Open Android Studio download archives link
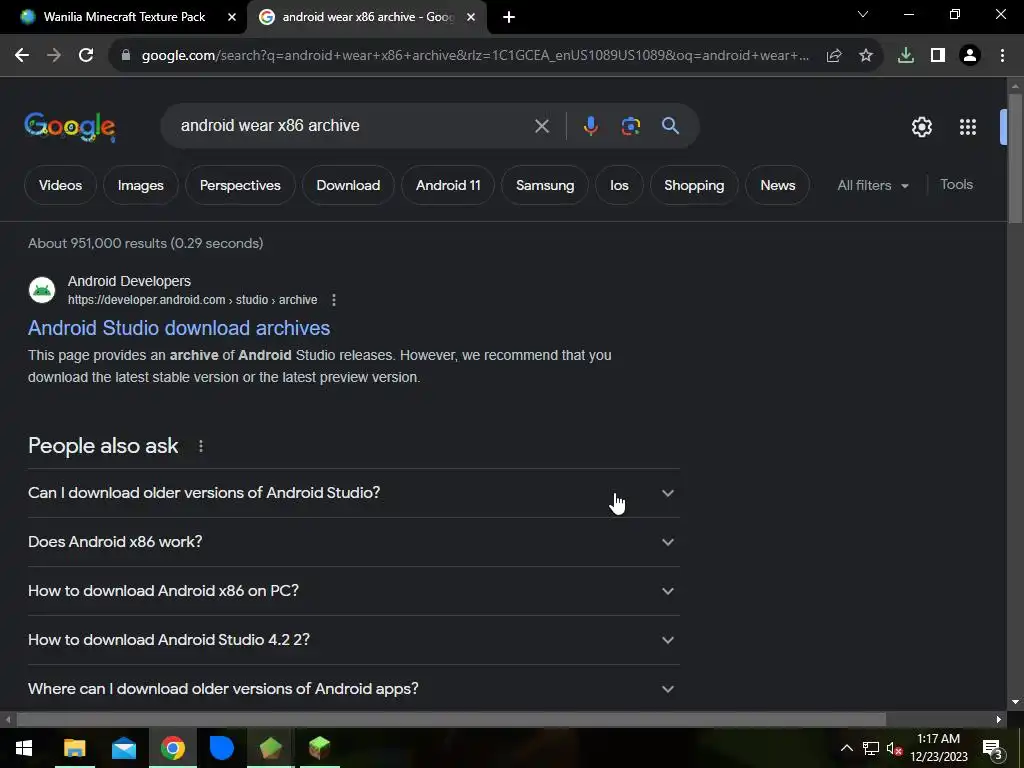The height and width of the screenshot is (768, 1024). [179, 328]
